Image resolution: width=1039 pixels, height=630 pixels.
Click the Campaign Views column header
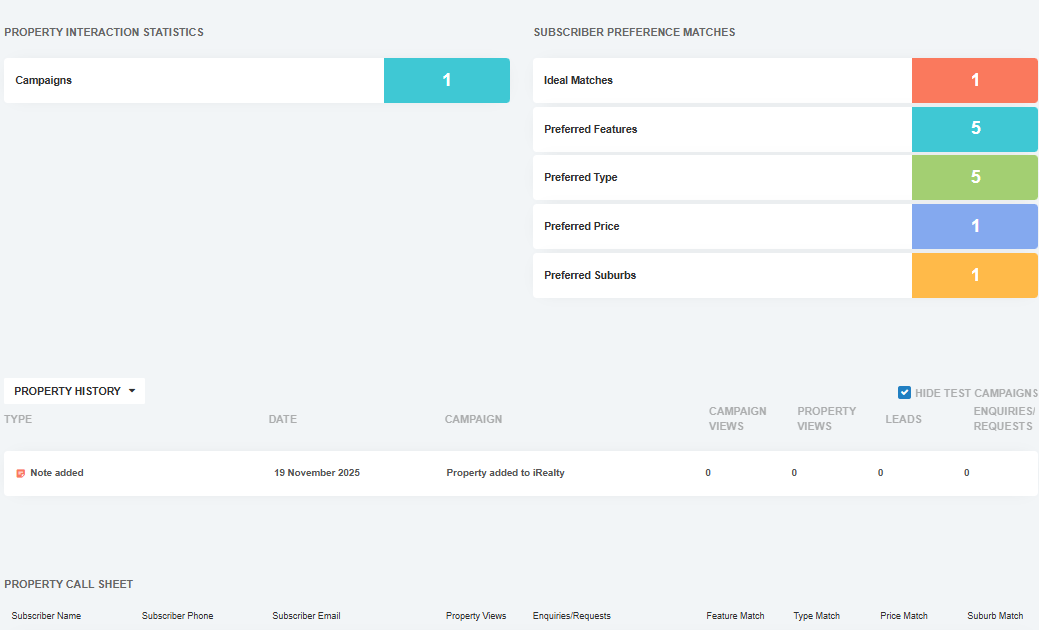click(737, 418)
